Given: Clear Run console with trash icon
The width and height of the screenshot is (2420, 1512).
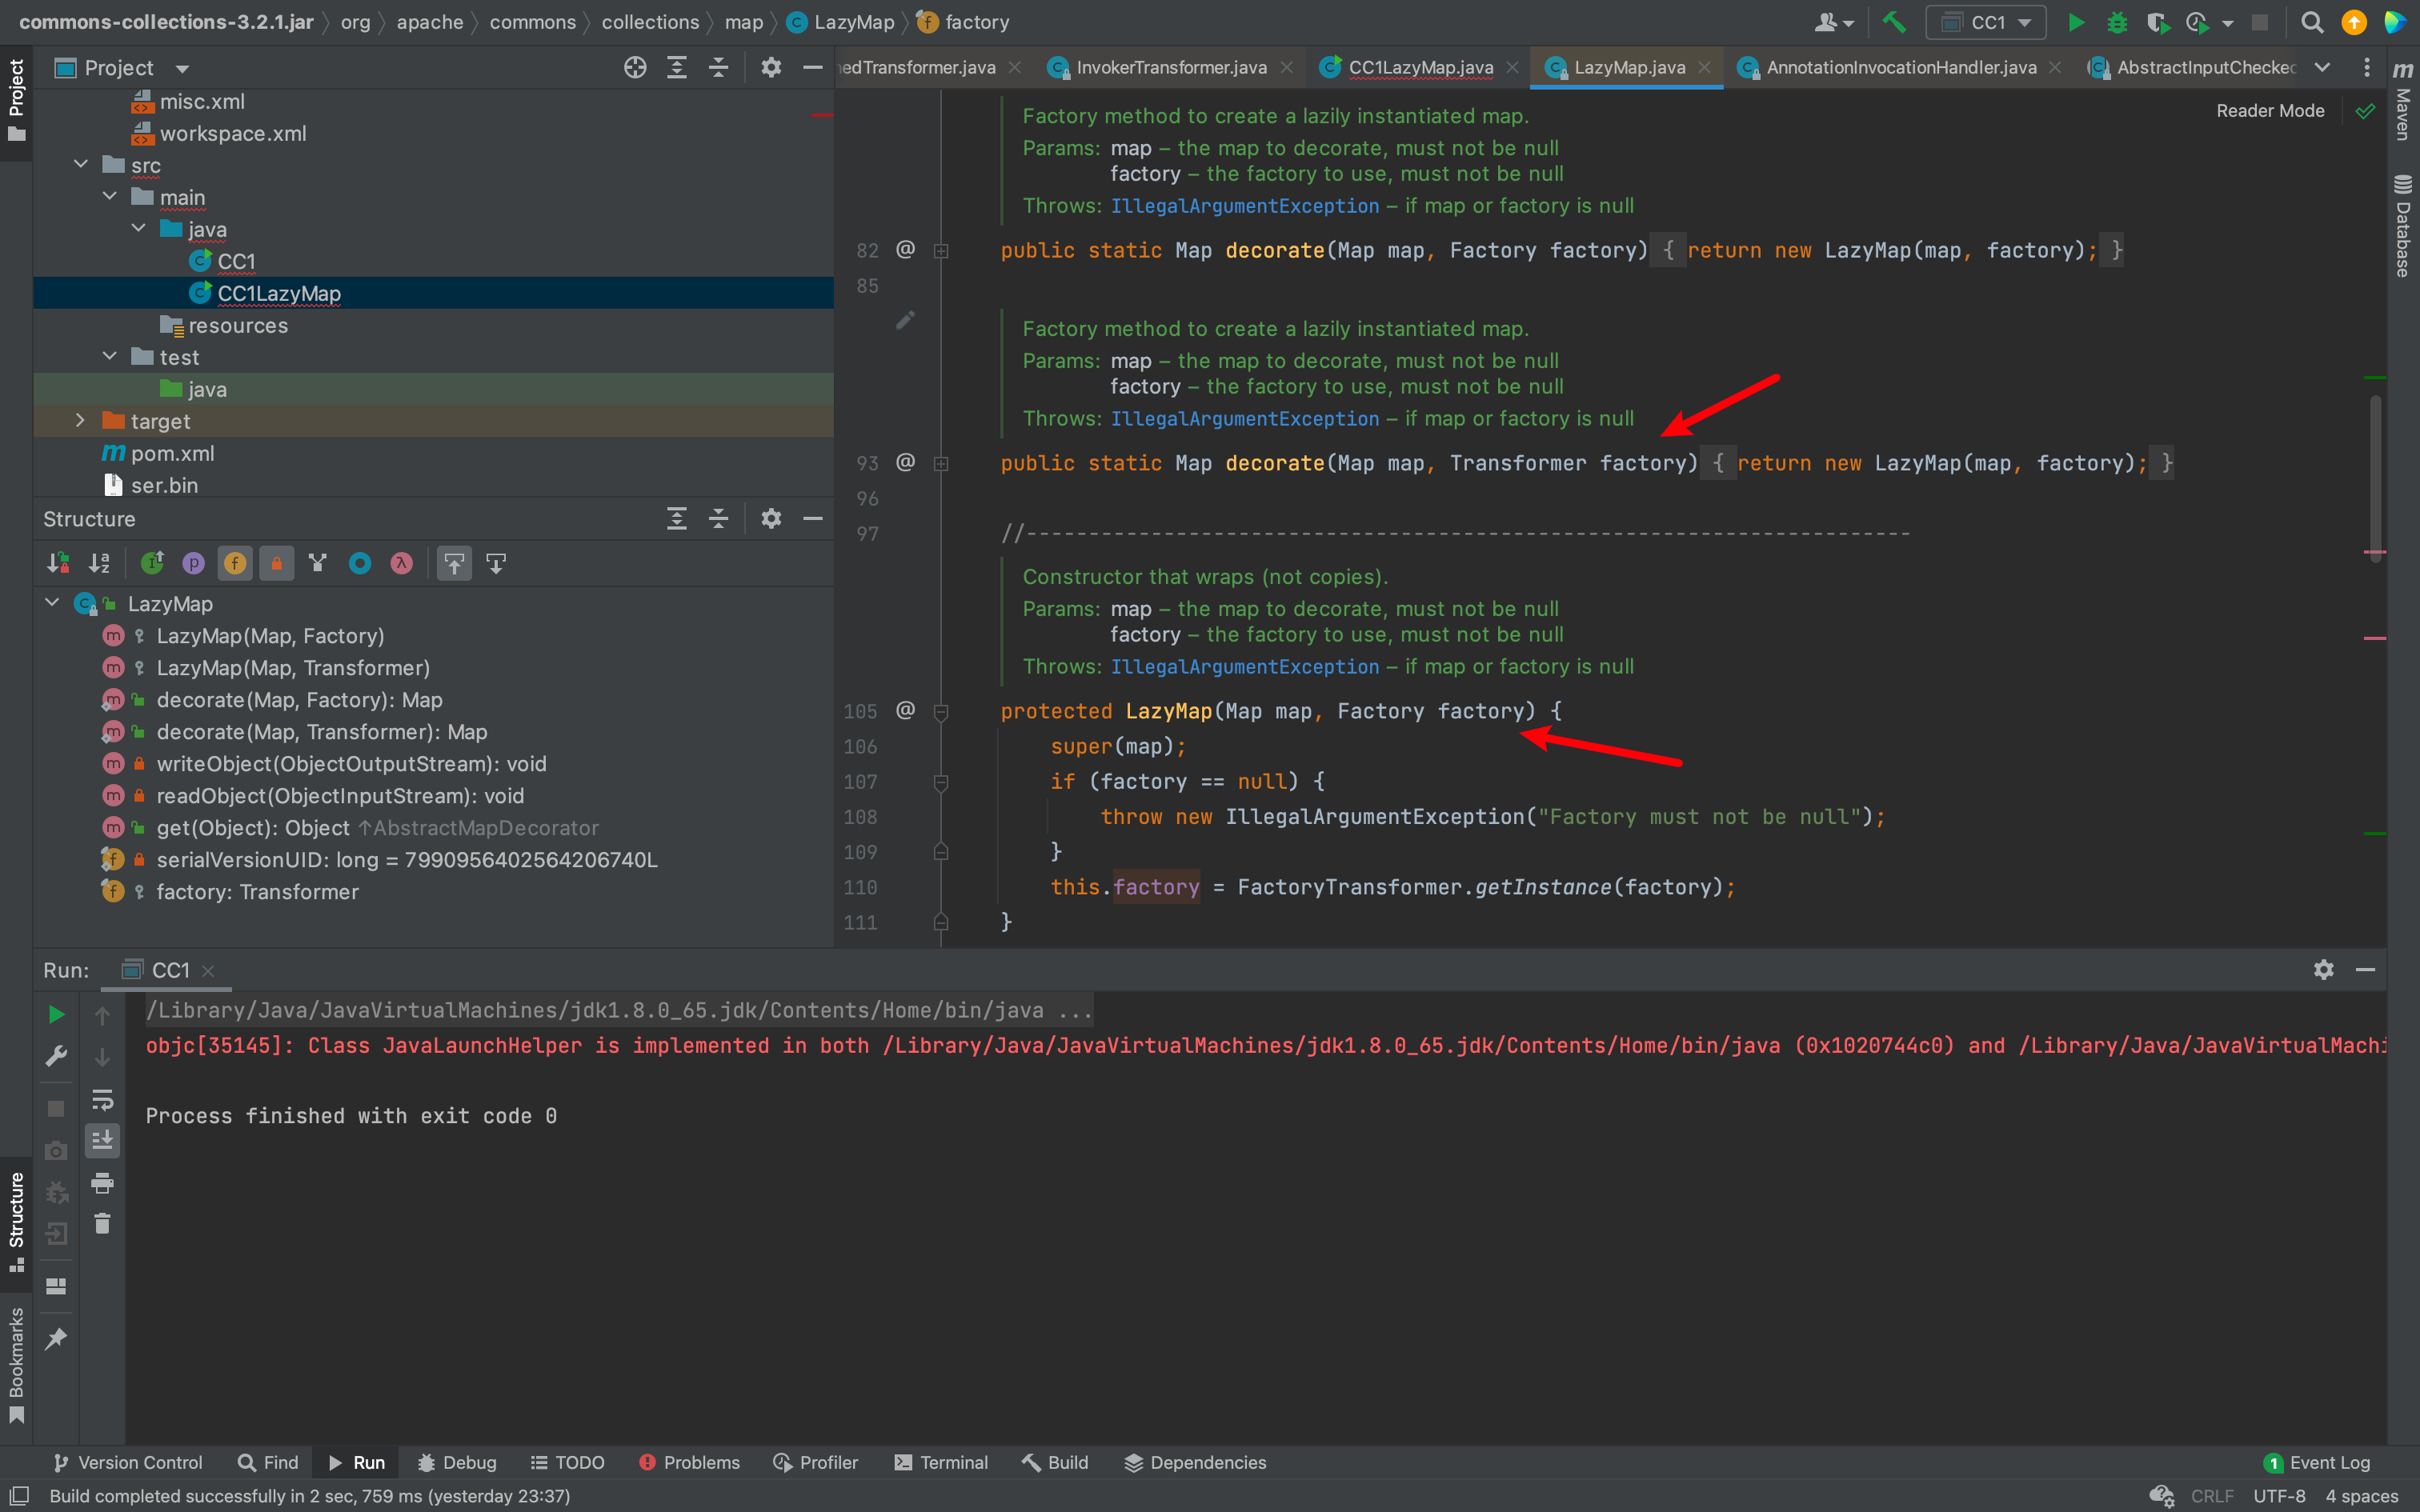Looking at the screenshot, I should point(102,1224).
